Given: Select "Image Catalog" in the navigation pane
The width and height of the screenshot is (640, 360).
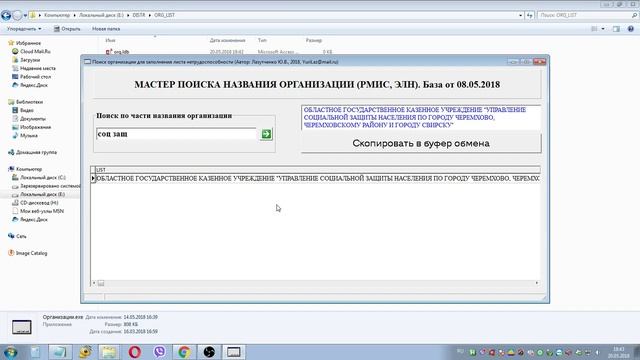Looking at the screenshot, I should pyautogui.click(x=31, y=253).
